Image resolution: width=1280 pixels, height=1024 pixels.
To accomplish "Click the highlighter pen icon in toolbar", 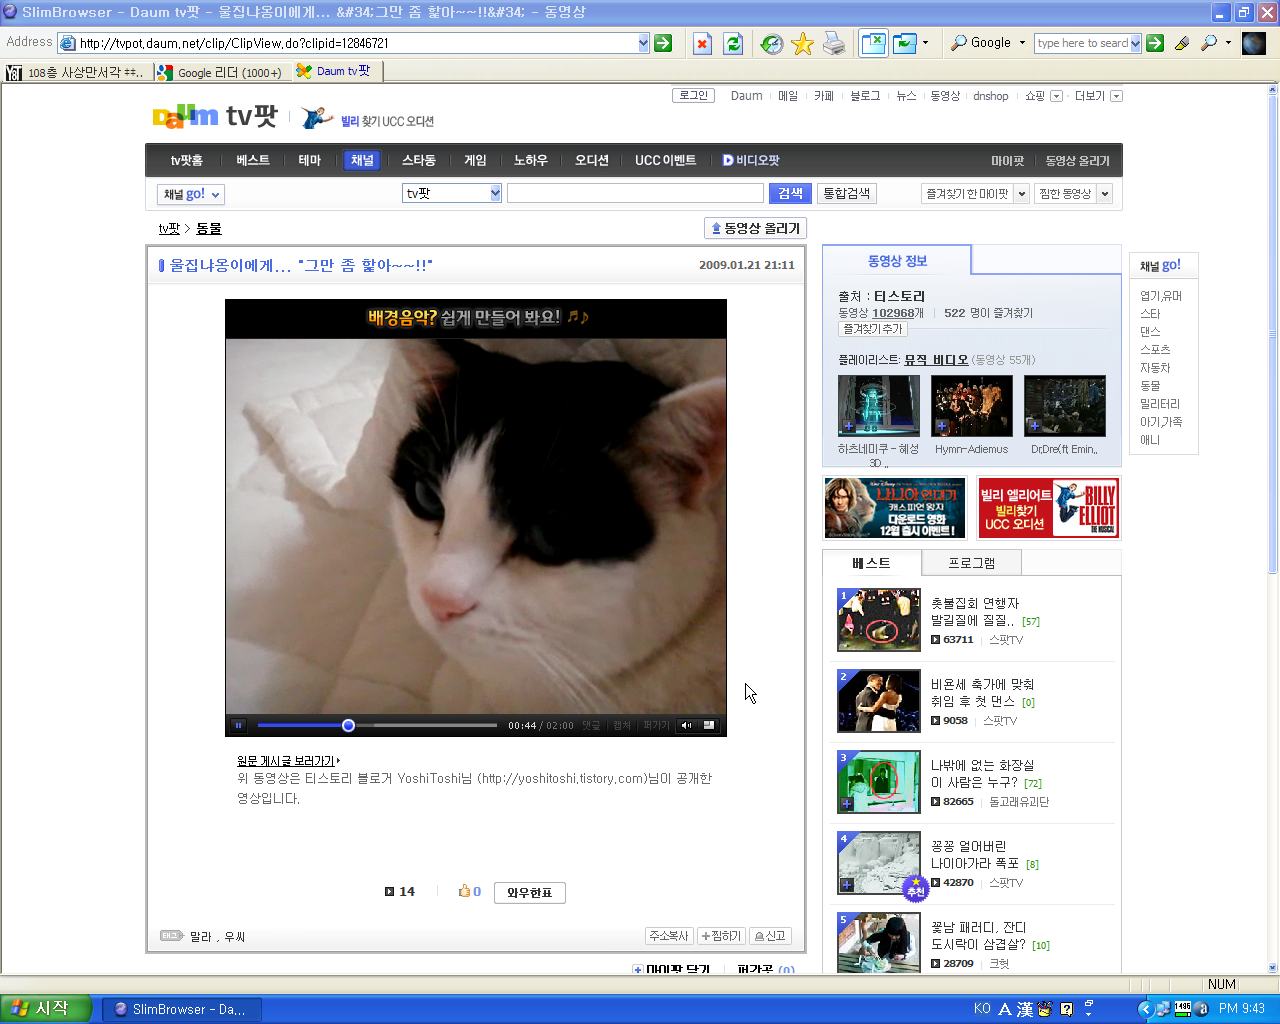I will (x=1183, y=43).
